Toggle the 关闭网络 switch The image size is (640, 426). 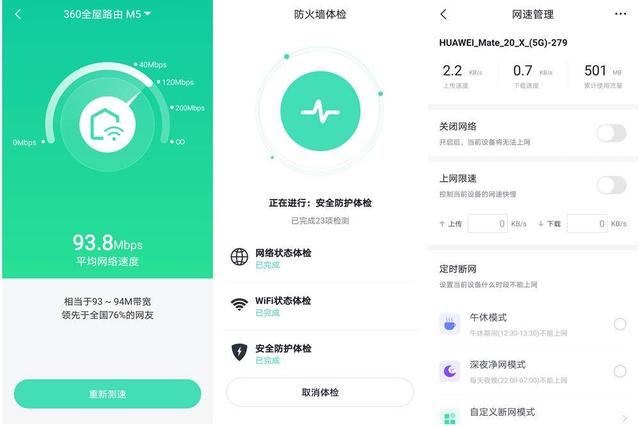[611, 133]
